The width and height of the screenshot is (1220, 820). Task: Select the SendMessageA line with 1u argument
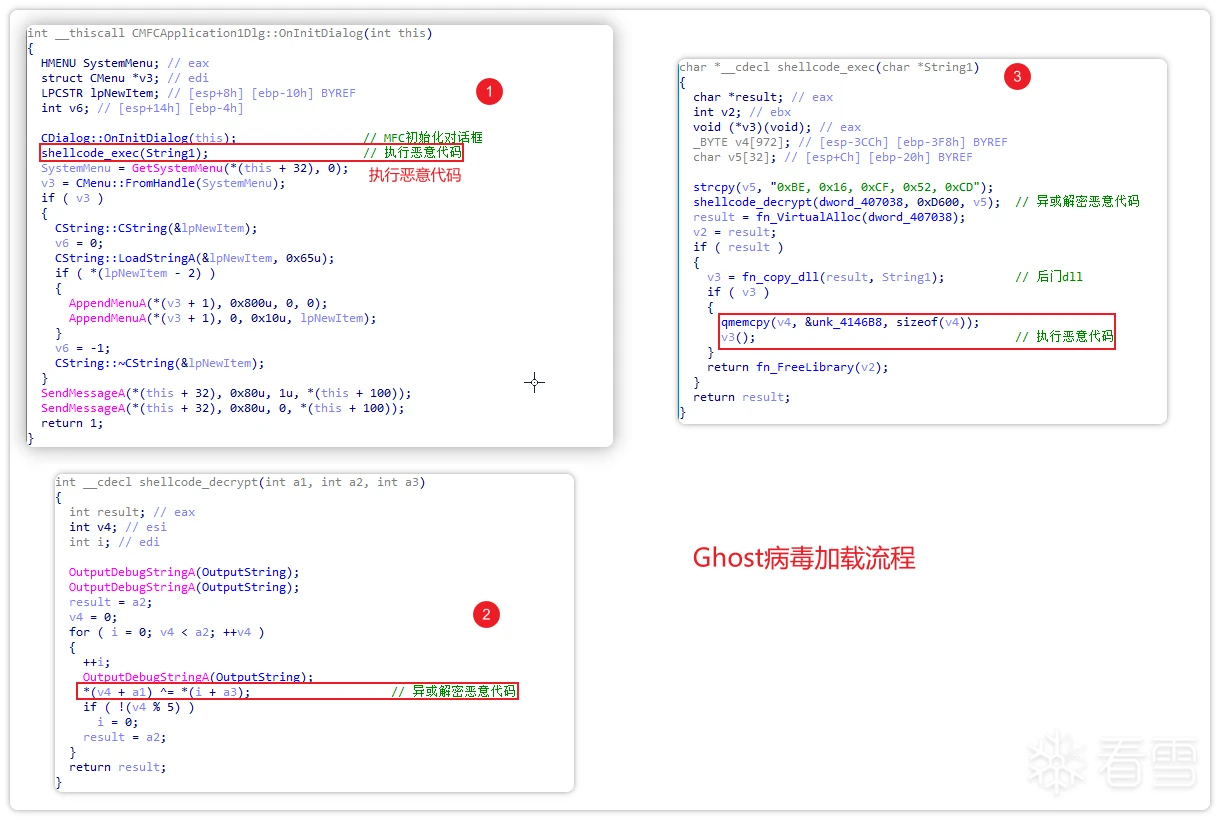pyautogui.click(x=226, y=393)
